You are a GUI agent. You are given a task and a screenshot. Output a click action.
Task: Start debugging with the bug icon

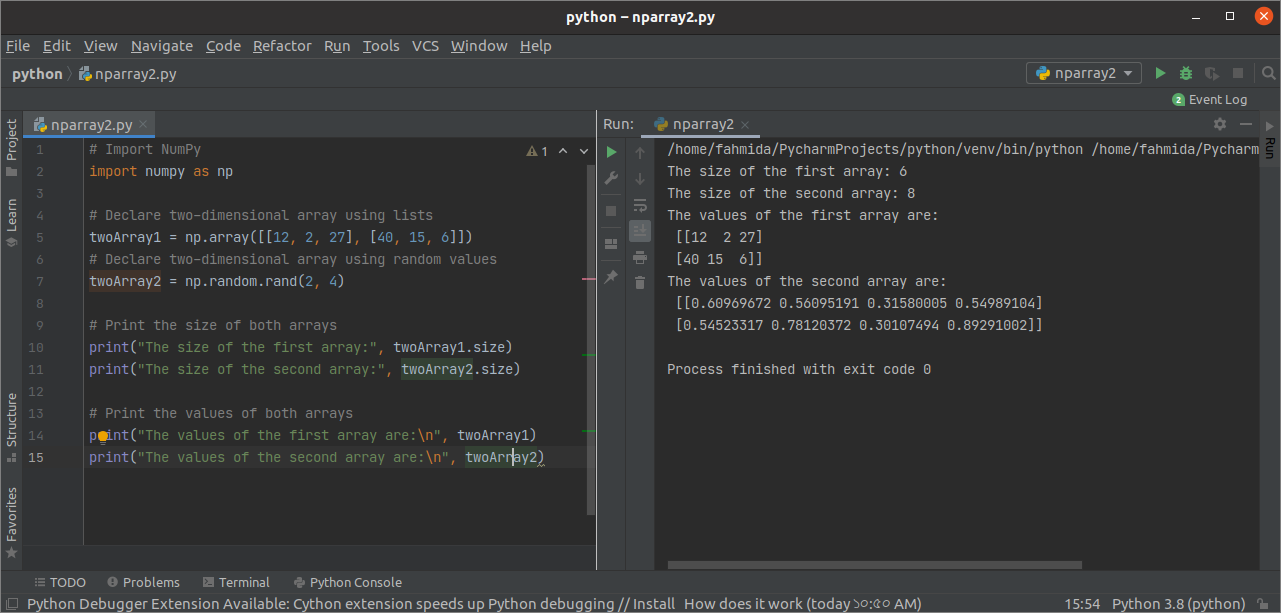[x=1184, y=73]
